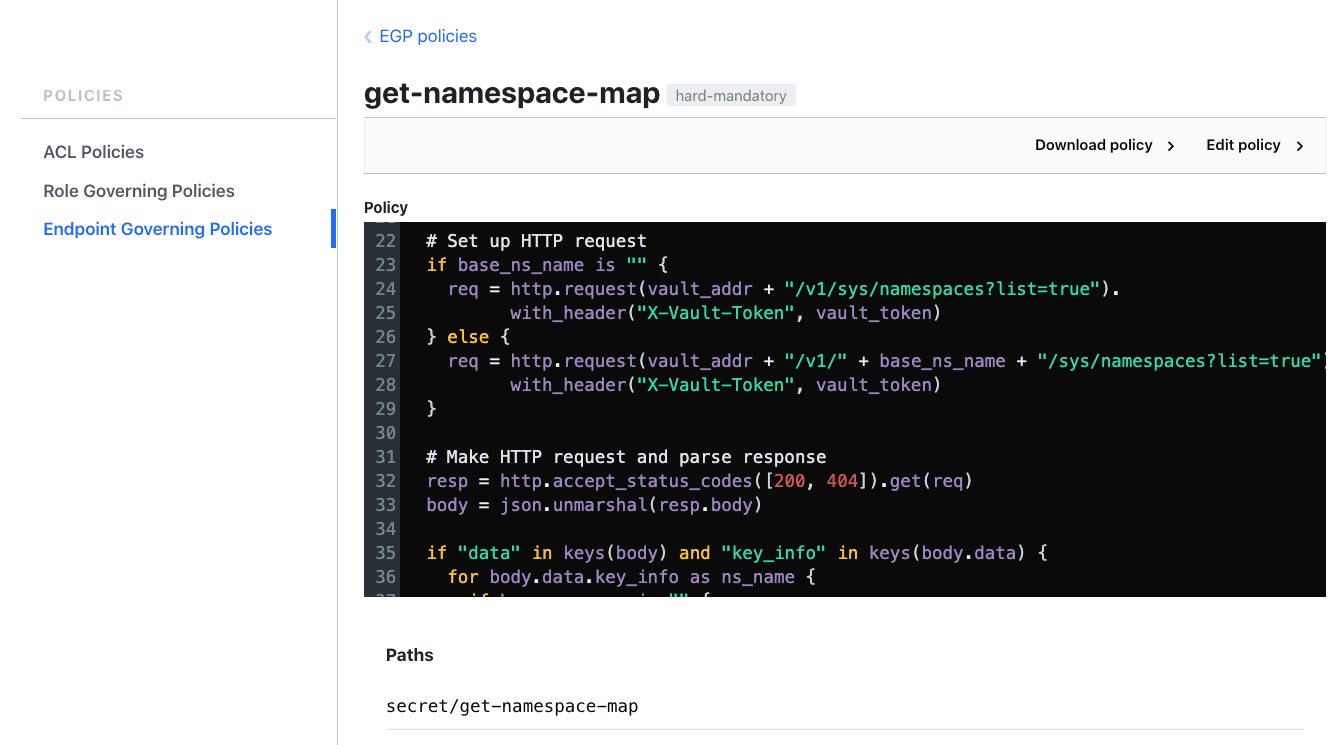This screenshot has width=1334, height=745.
Task: Click the hard-mandatory enforcement badge
Action: pyautogui.click(x=731, y=96)
